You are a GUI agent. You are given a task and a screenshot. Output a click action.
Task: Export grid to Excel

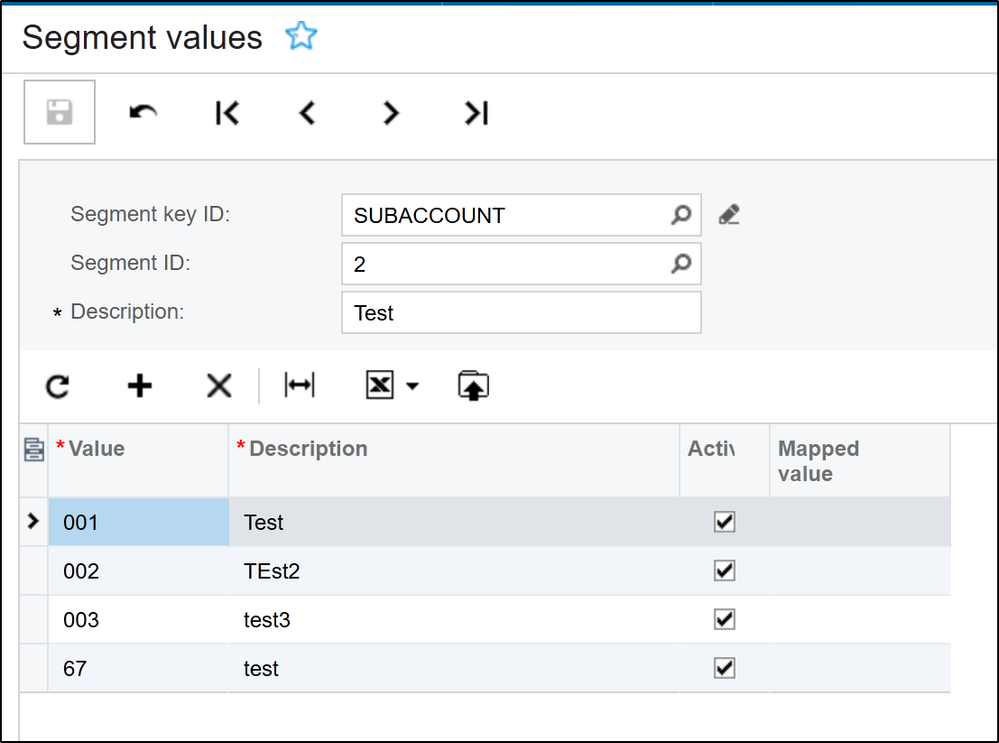(x=380, y=385)
